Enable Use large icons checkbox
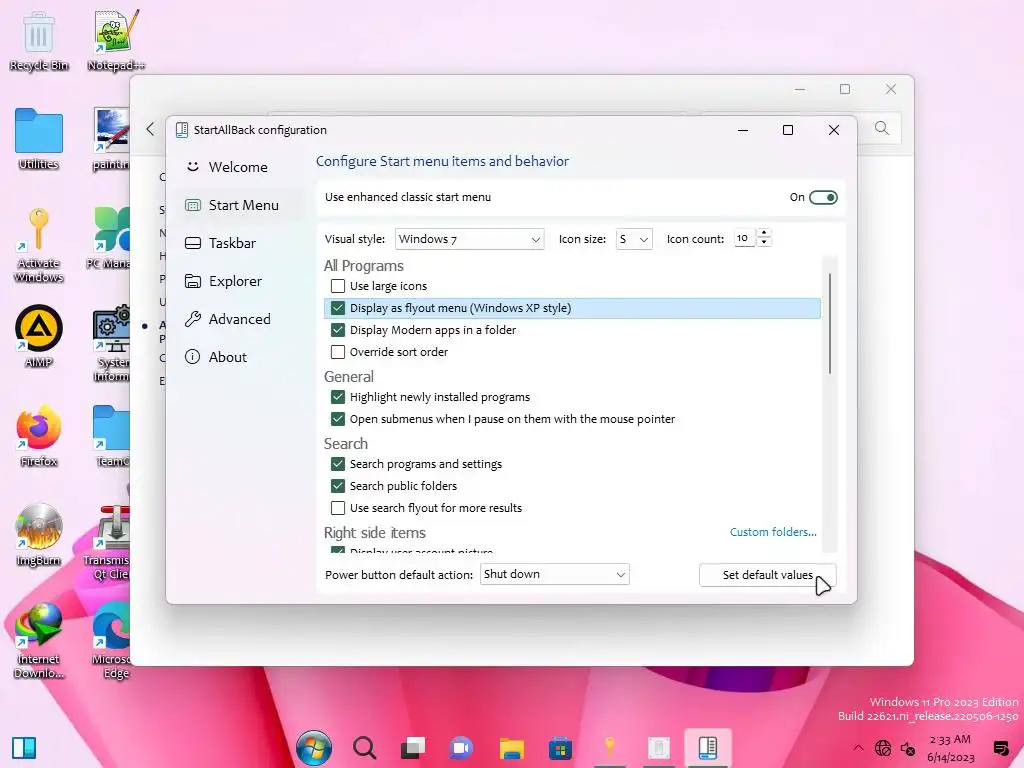 tap(338, 286)
